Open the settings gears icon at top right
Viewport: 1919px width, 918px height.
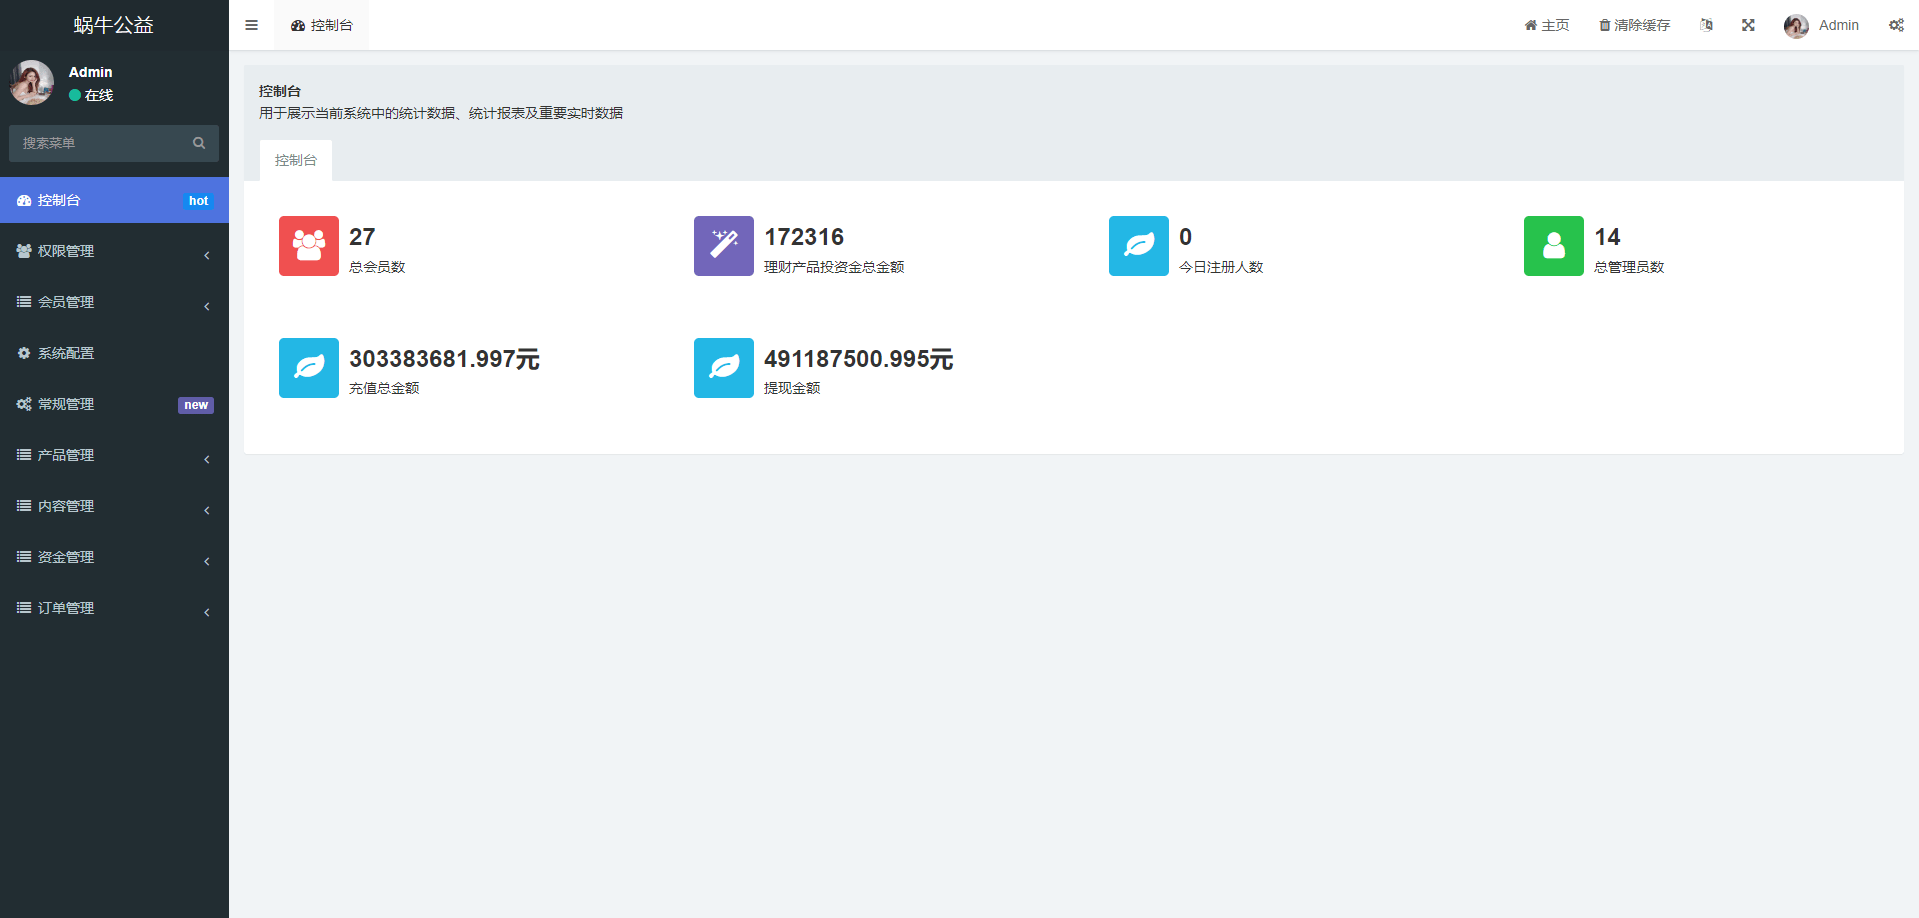pyautogui.click(x=1896, y=25)
